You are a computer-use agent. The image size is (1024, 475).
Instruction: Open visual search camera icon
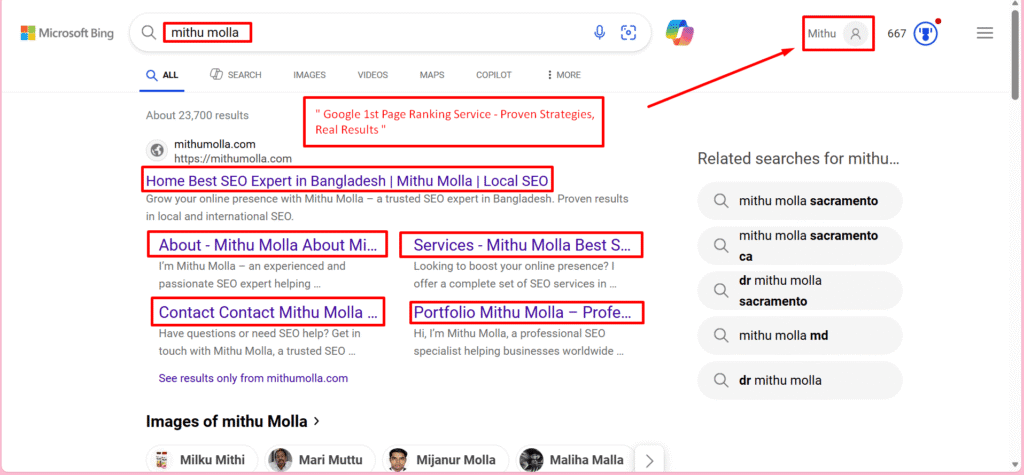[x=628, y=33]
